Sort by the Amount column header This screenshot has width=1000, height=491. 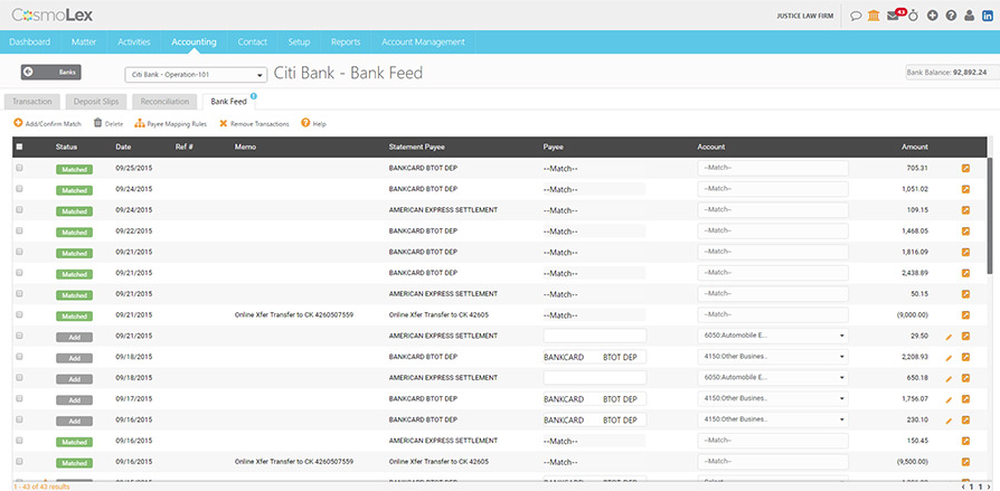(914, 147)
